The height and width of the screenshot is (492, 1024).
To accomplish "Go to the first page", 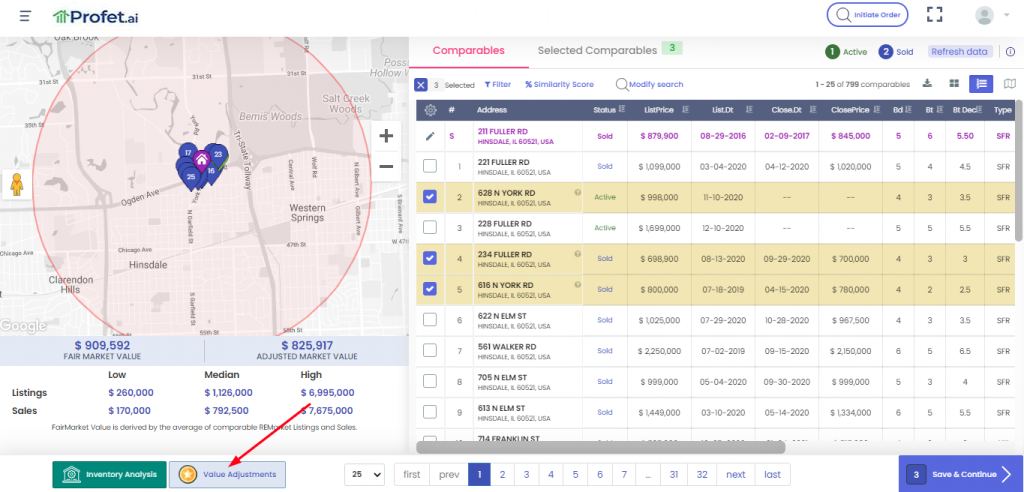I will click(x=411, y=474).
